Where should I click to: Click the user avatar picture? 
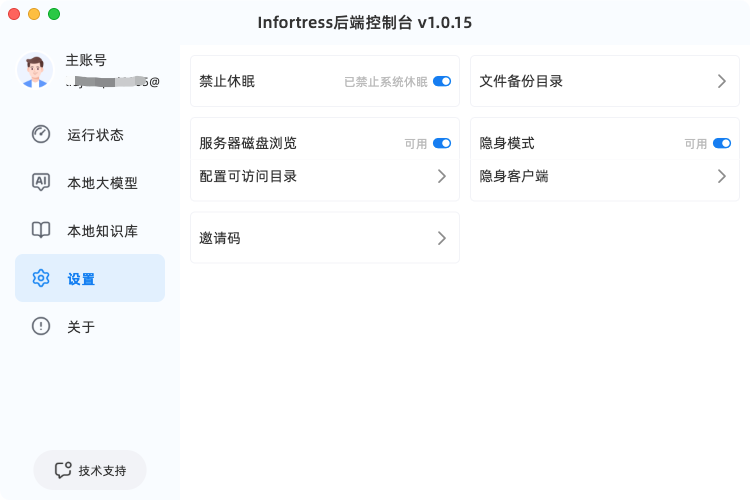[x=35, y=70]
